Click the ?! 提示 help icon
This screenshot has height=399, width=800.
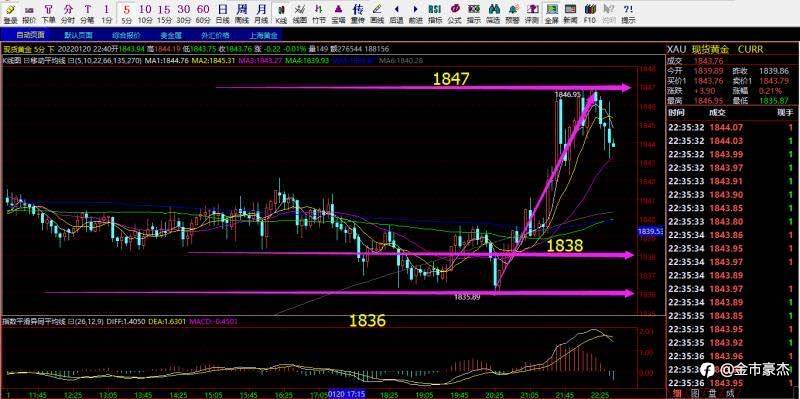coord(628,13)
